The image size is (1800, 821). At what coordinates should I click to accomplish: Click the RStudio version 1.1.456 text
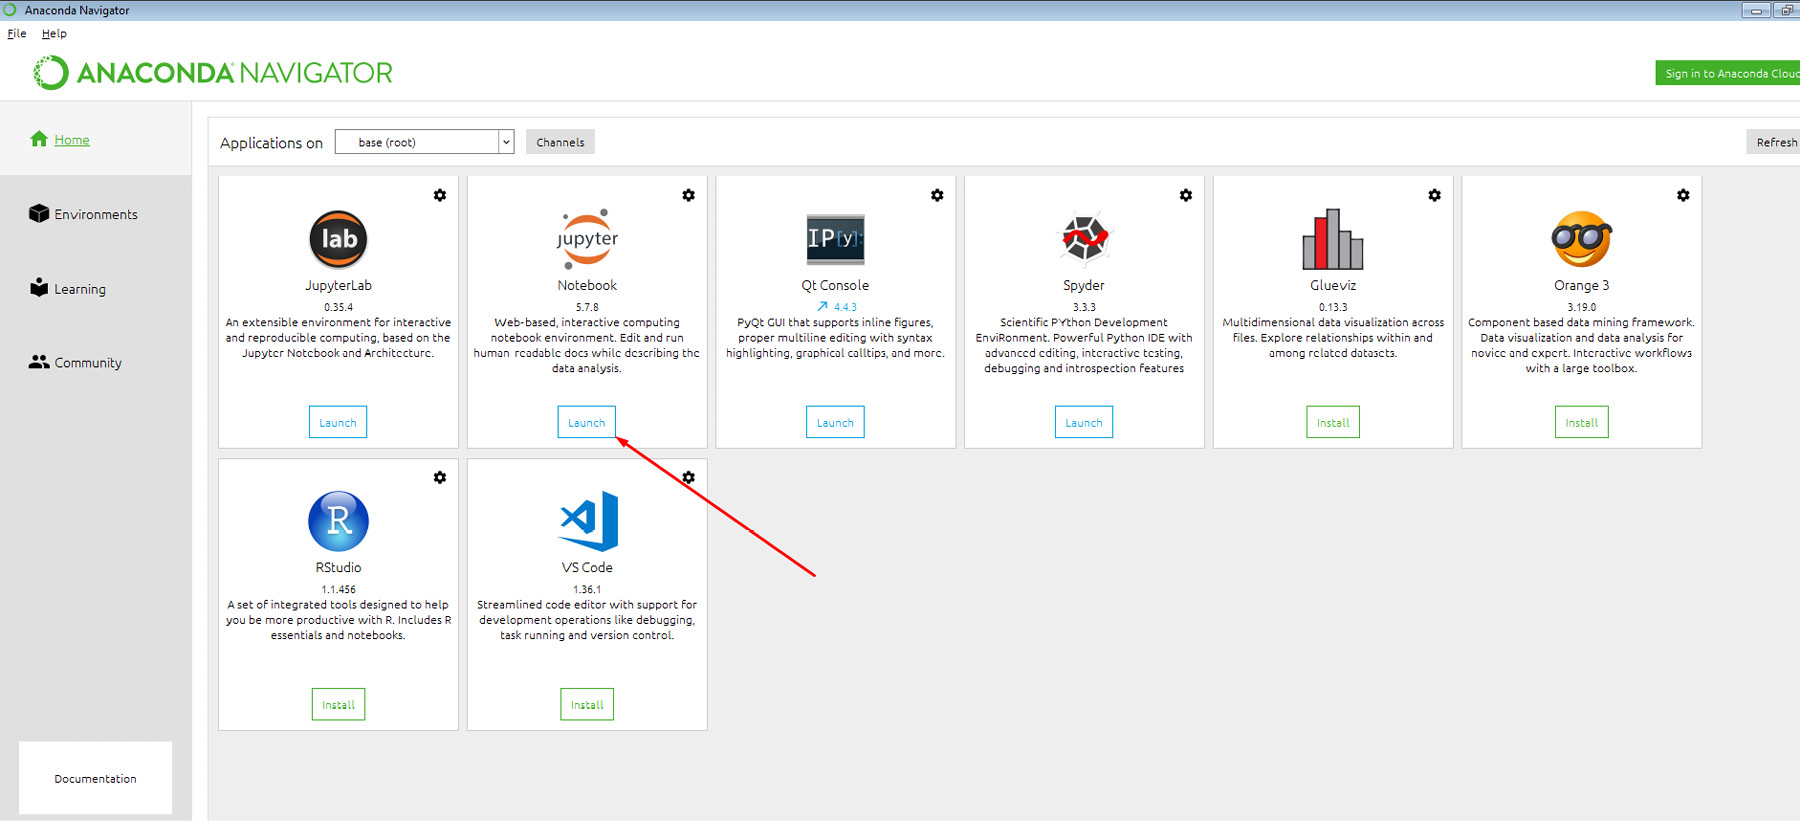(x=338, y=589)
